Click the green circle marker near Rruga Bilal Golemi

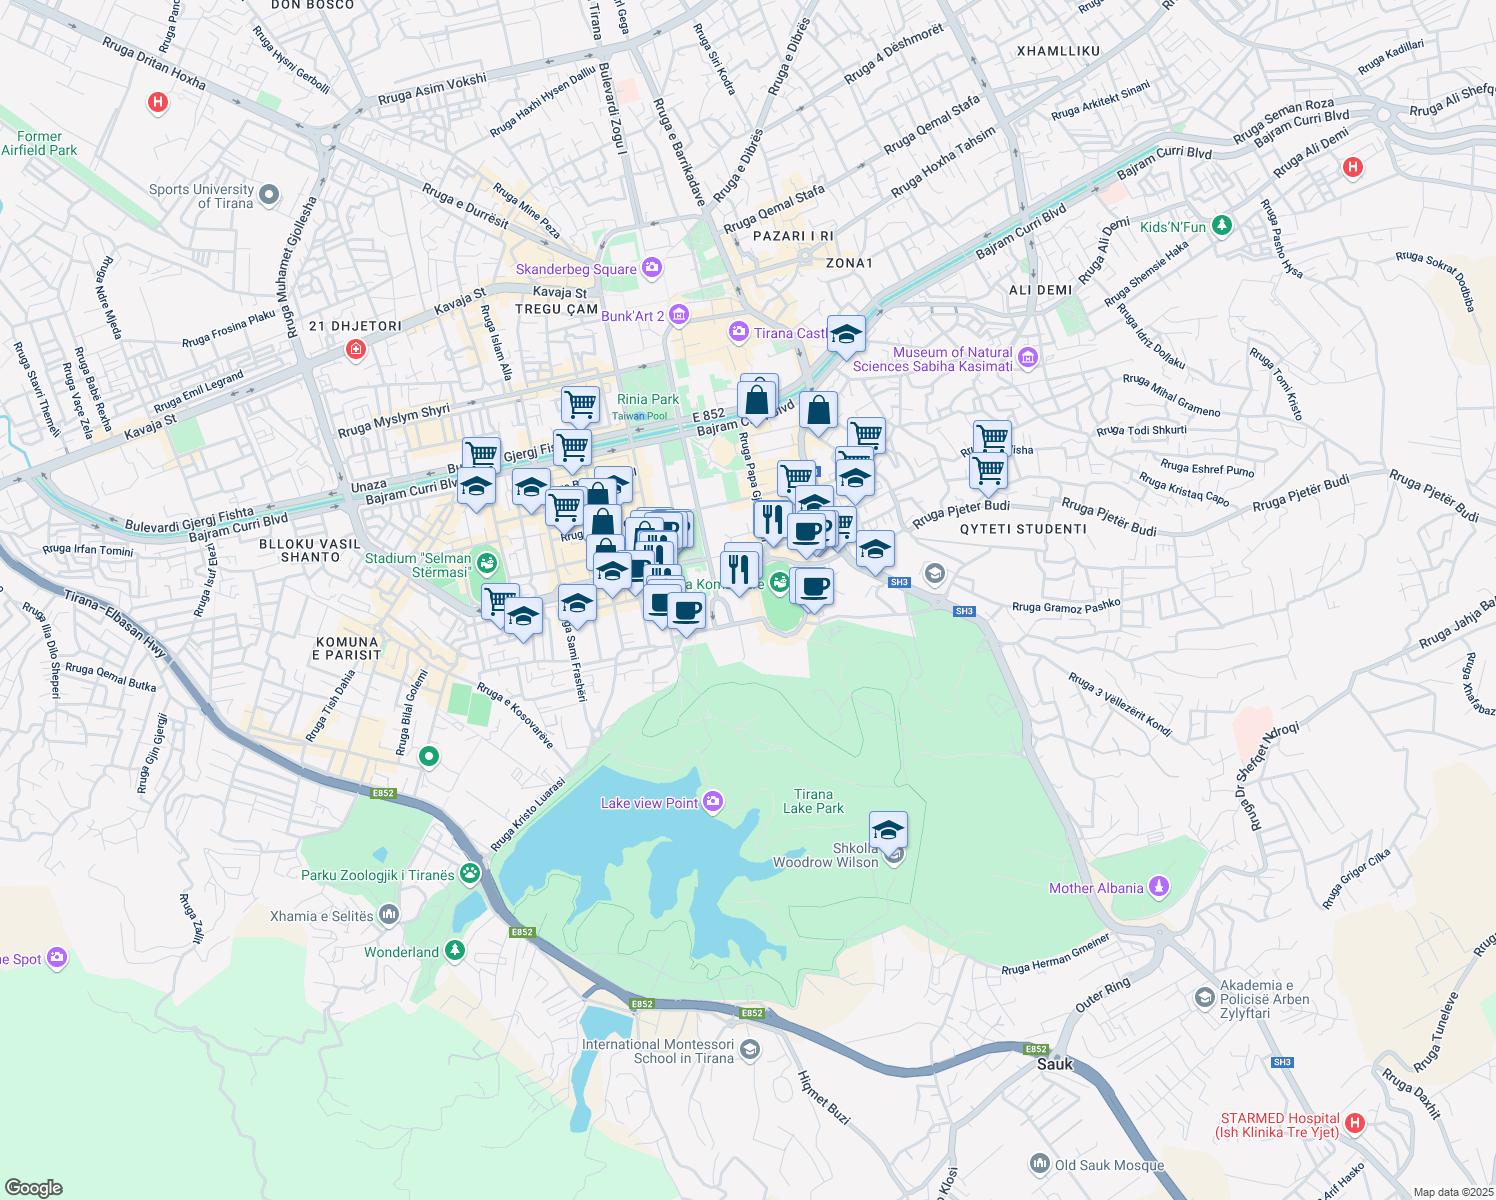click(429, 757)
